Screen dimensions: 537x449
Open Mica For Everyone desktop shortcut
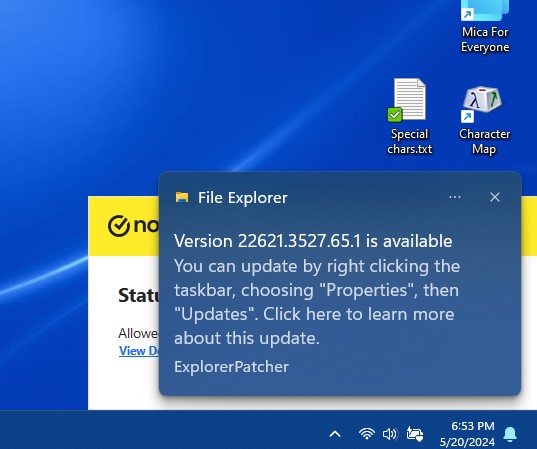485,26
